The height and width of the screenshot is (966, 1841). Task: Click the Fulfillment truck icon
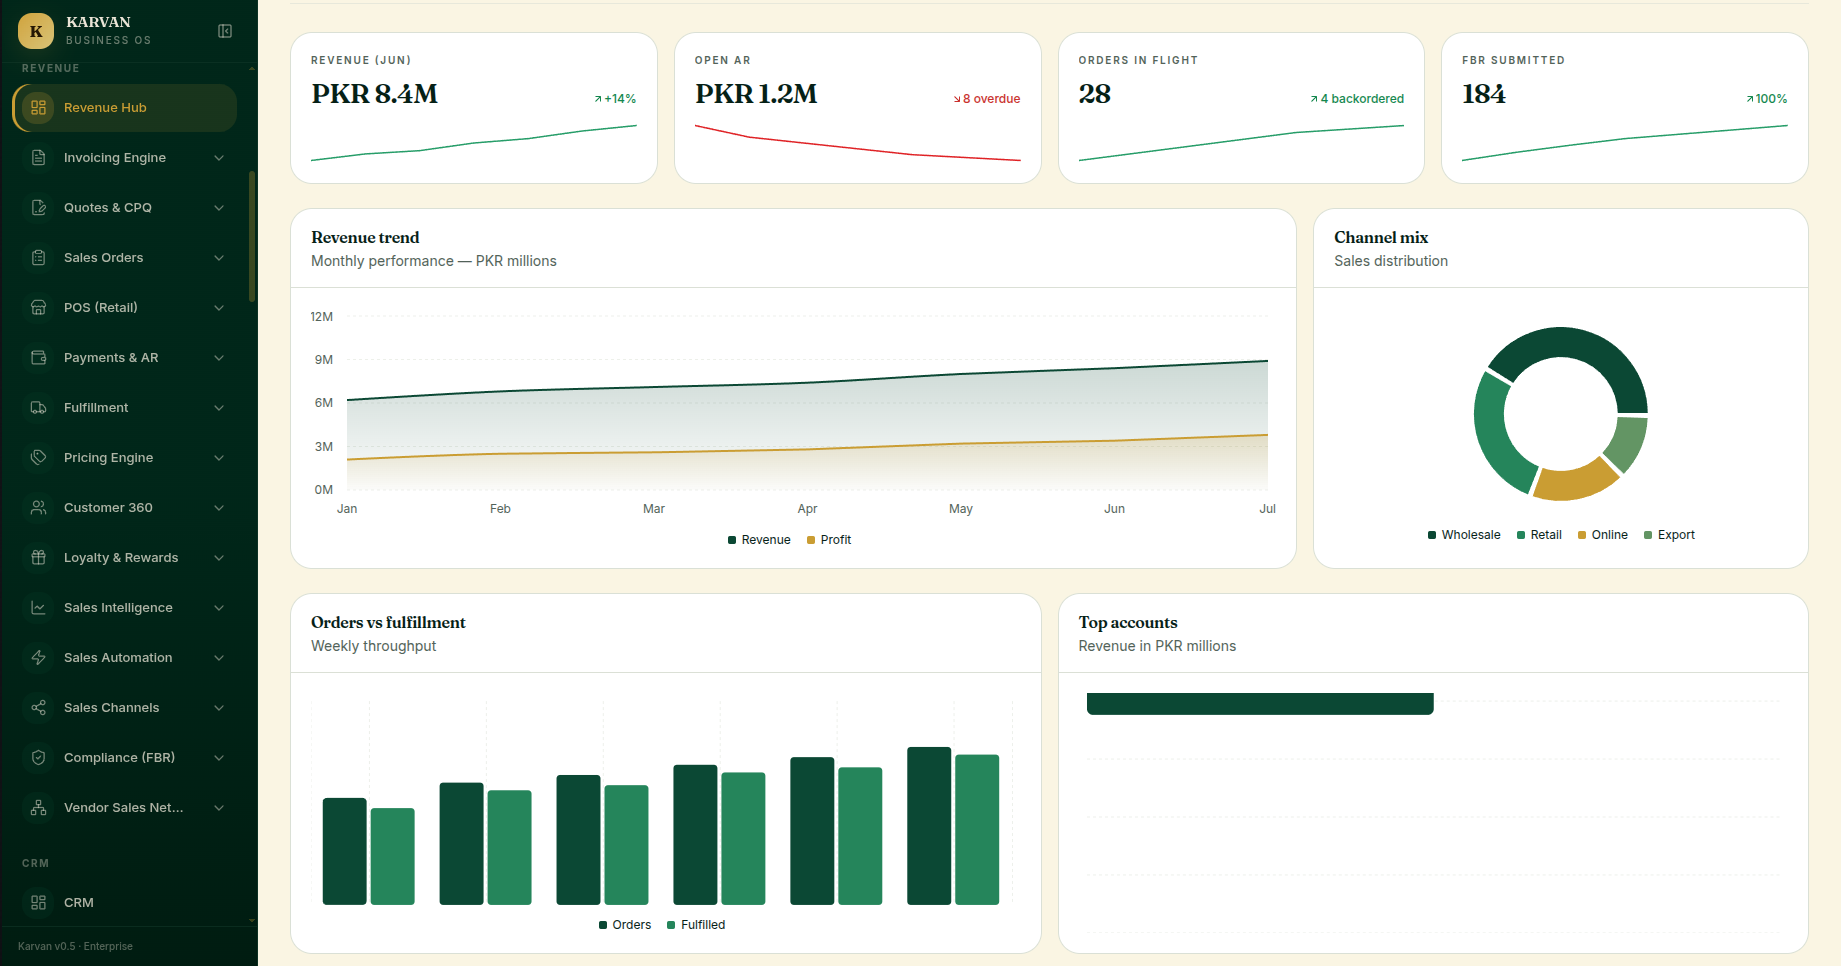point(39,407)
